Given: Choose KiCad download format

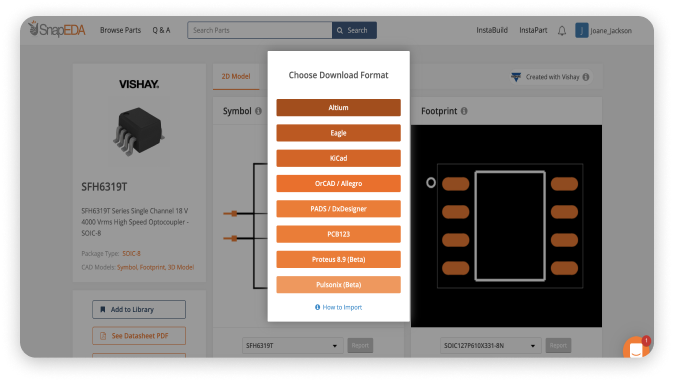Looking at the screenshot, I should (338, 158).
